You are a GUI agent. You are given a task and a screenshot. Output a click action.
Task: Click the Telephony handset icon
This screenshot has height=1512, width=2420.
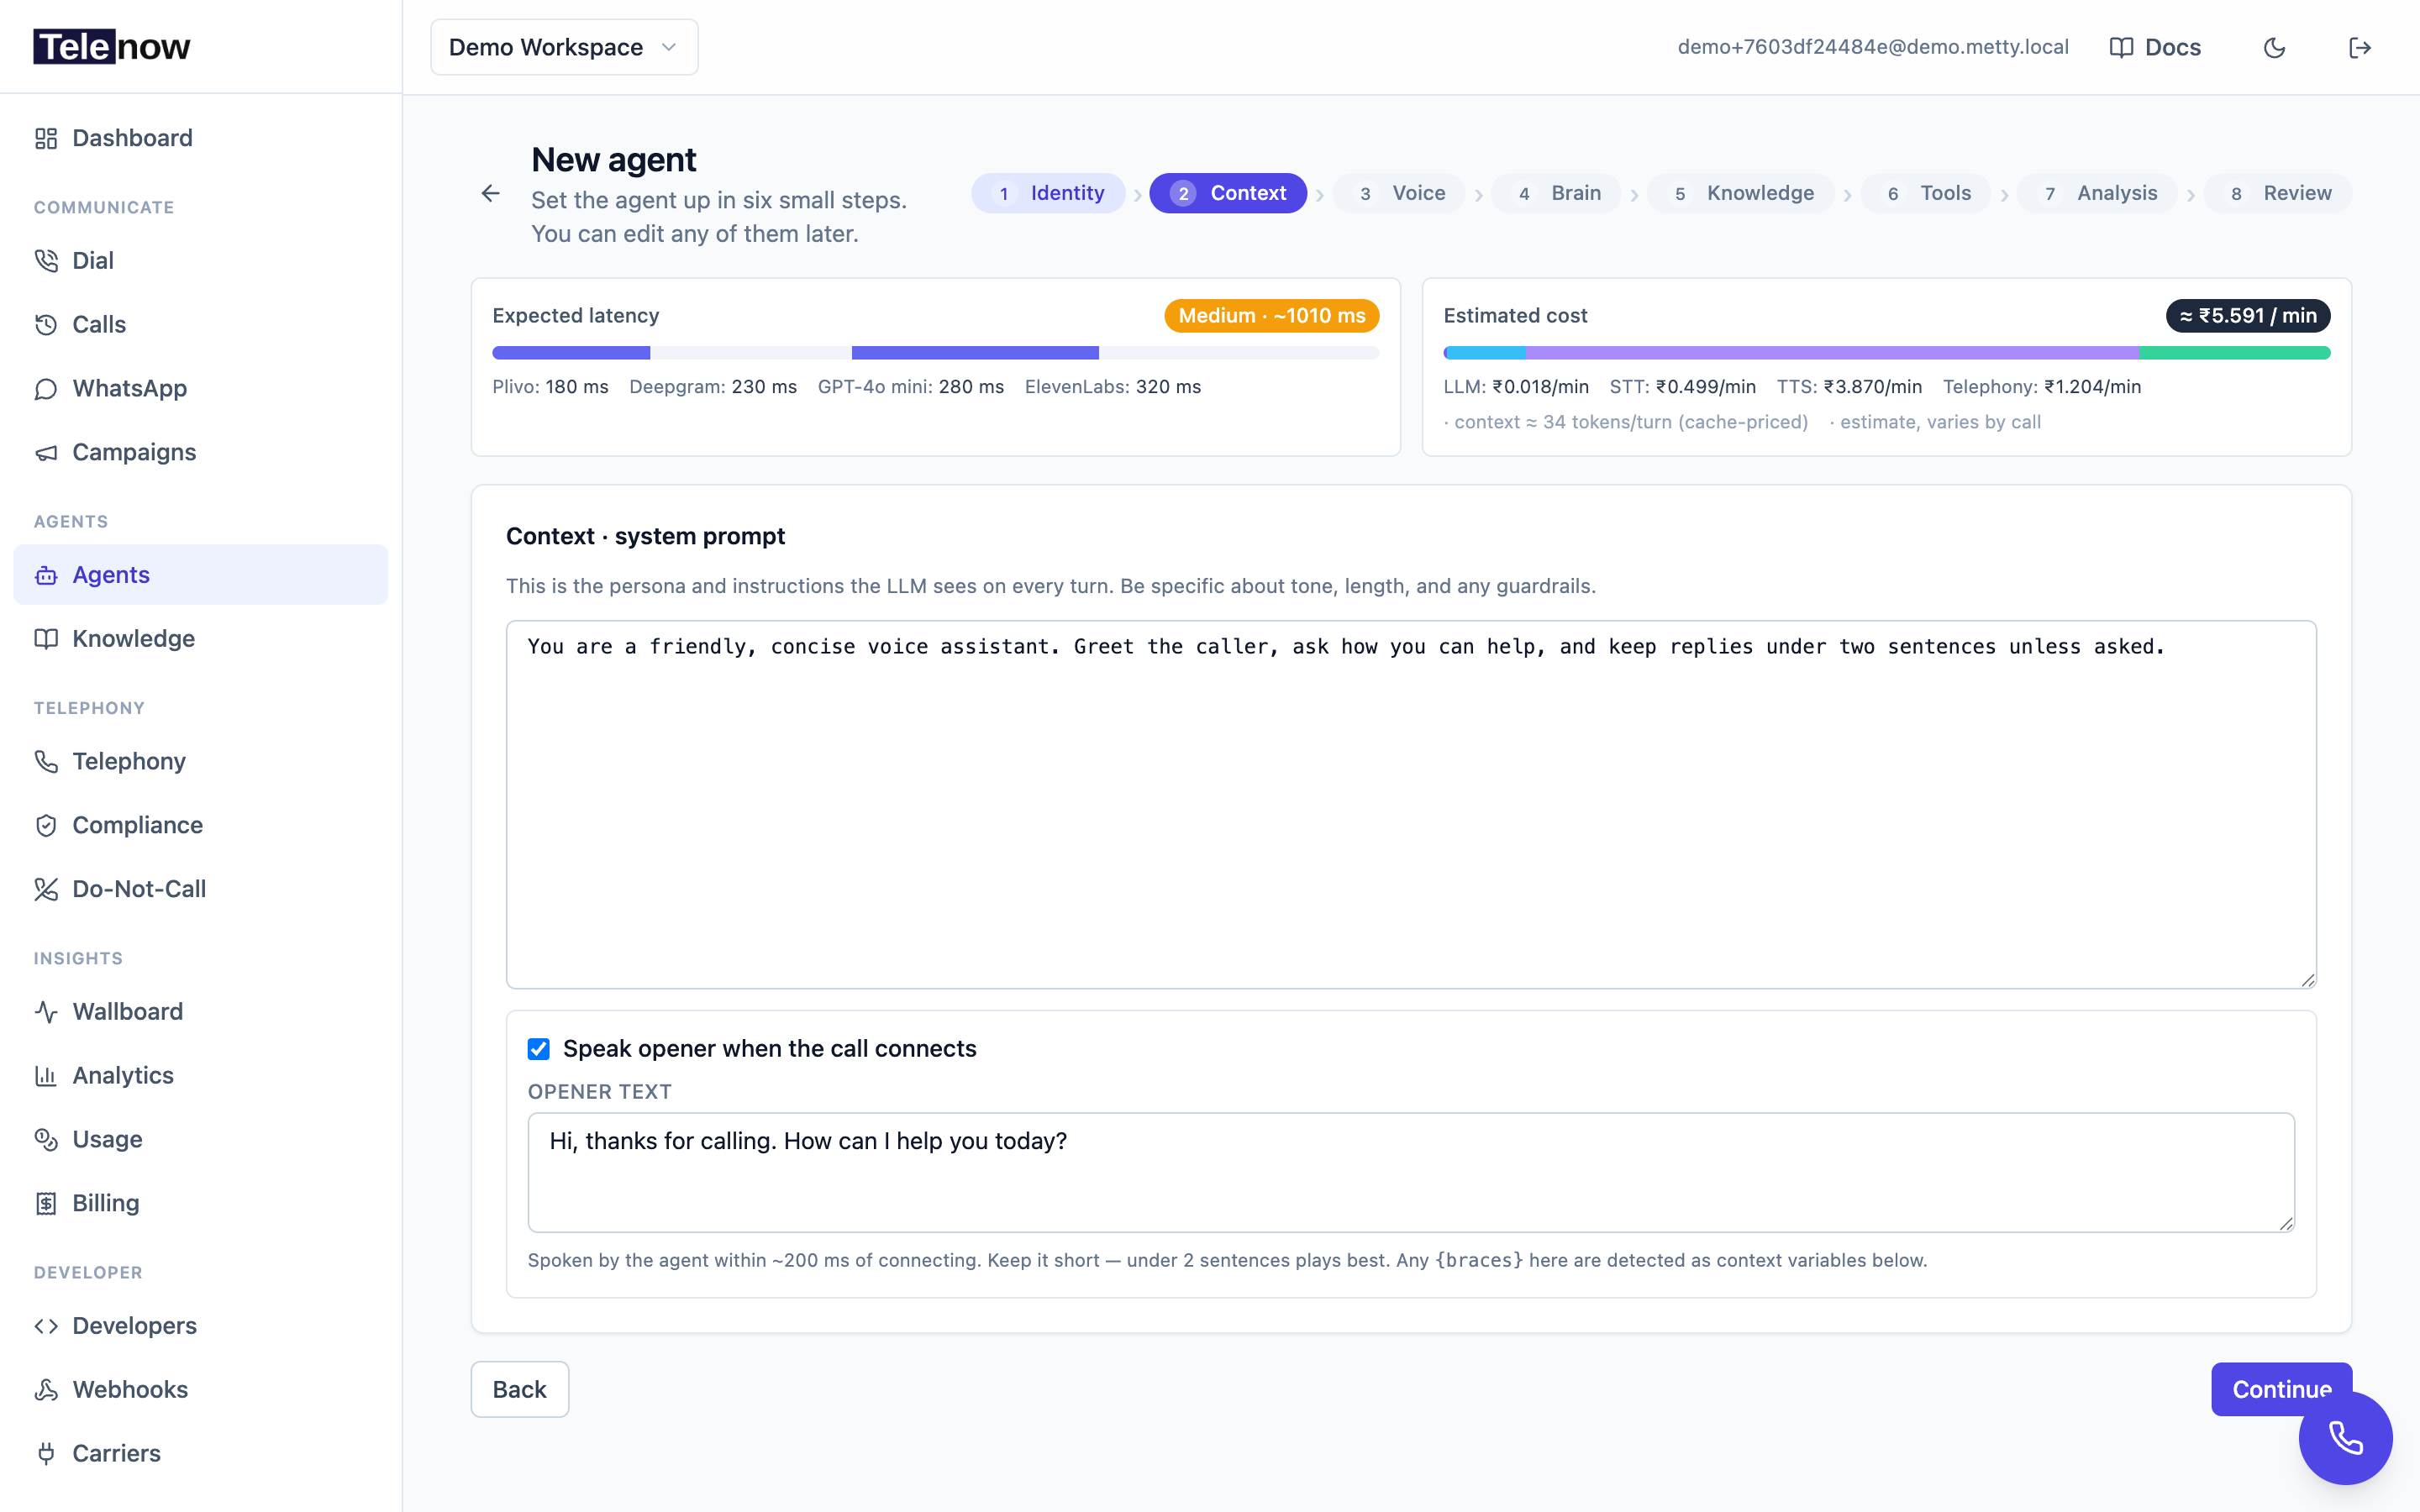coord(46,762)
